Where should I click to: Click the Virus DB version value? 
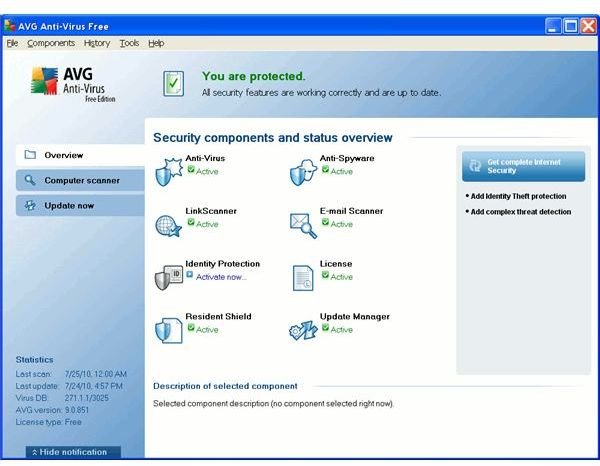pos(86,398)
